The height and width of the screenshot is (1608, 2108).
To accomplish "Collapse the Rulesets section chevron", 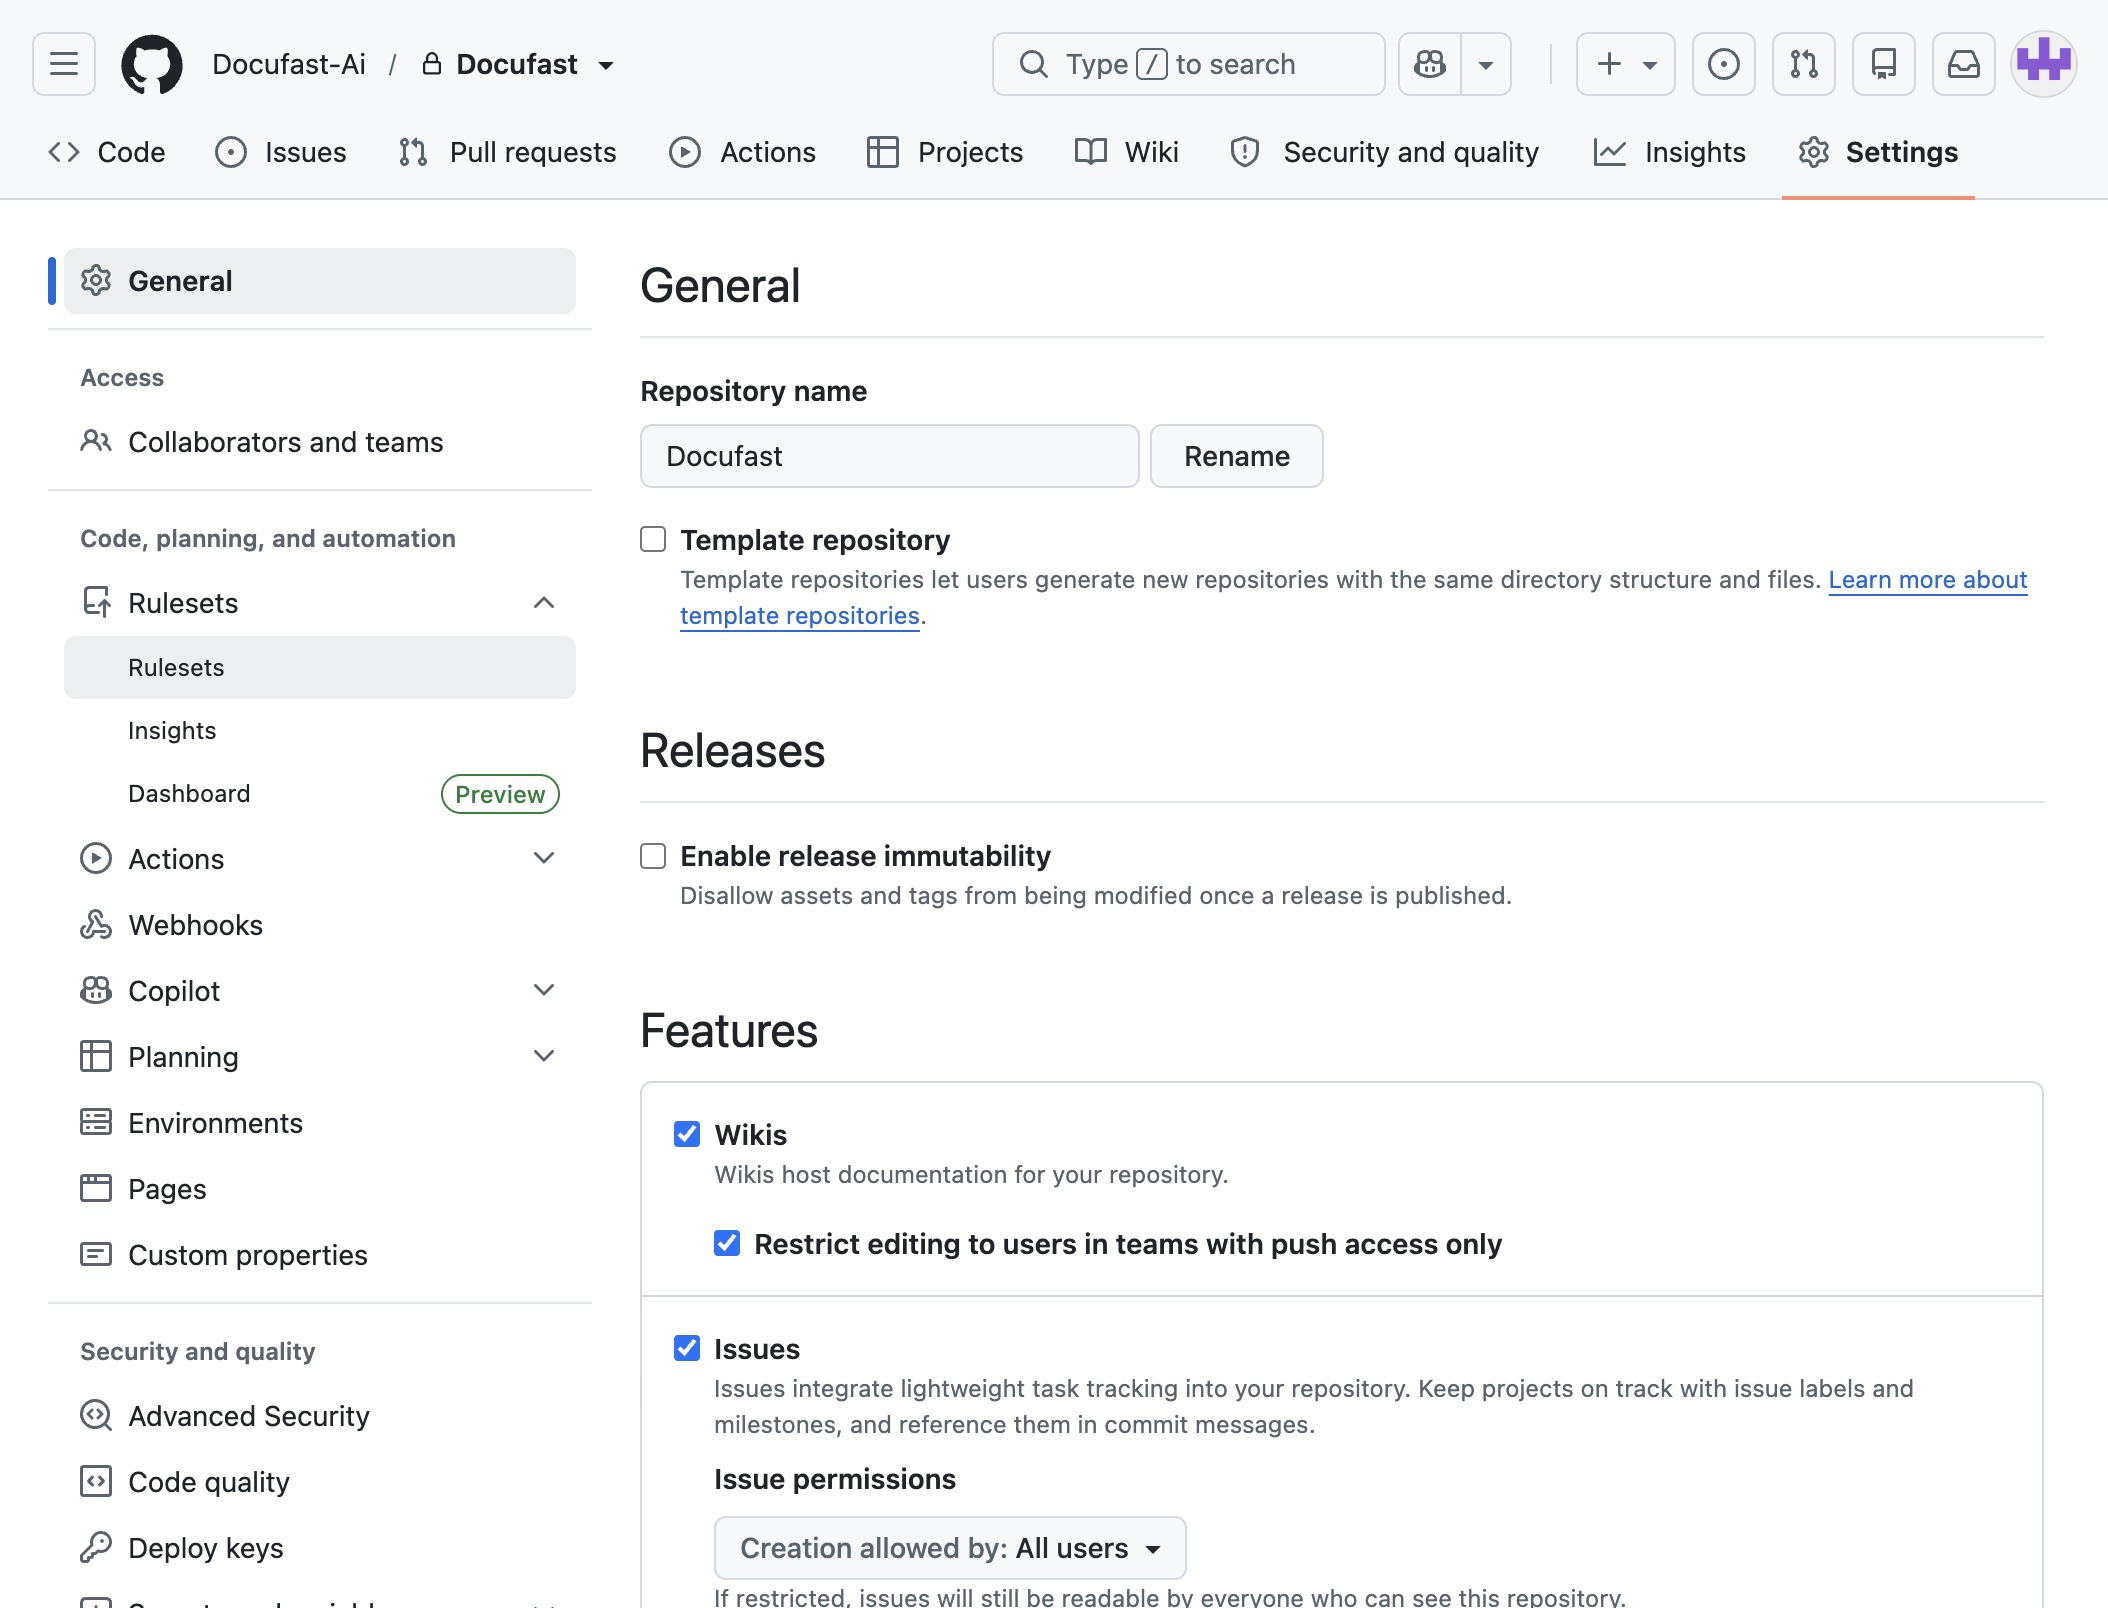I will 544,602.
